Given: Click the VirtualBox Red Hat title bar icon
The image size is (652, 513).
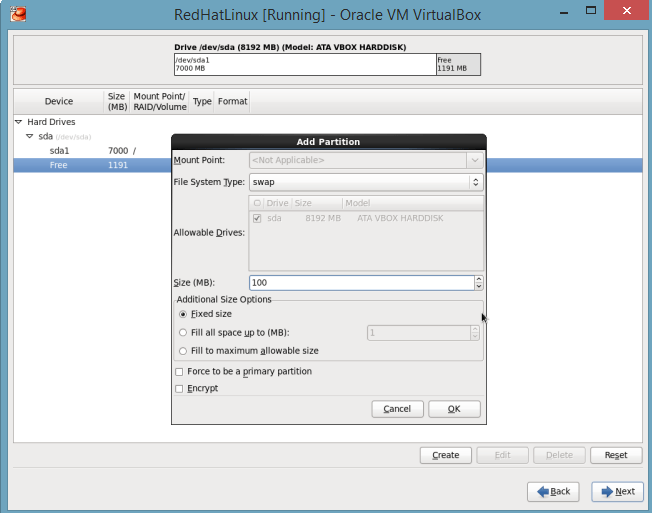Looking at the screenshot, I should click(18, 14).
